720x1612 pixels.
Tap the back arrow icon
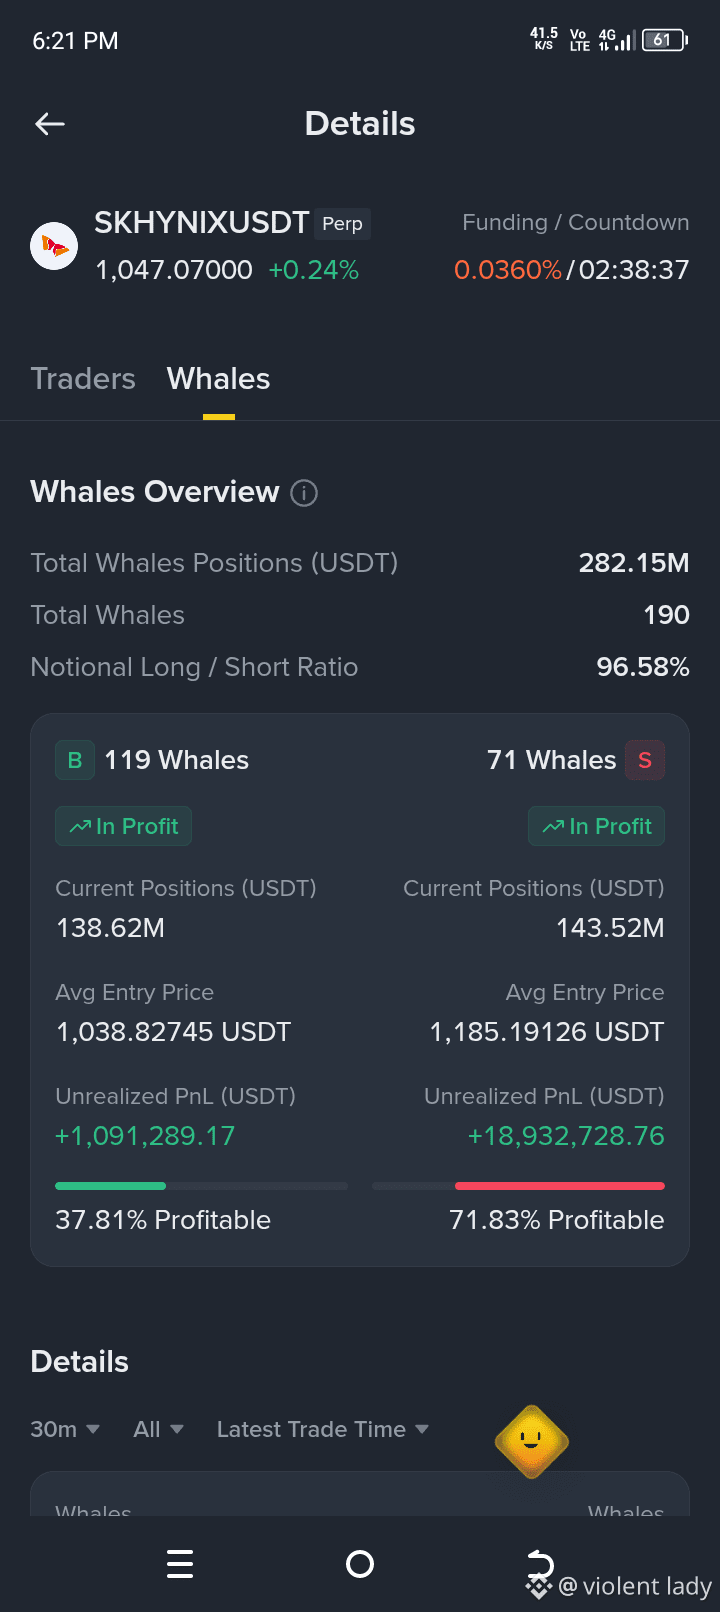[x=50, y=124]
